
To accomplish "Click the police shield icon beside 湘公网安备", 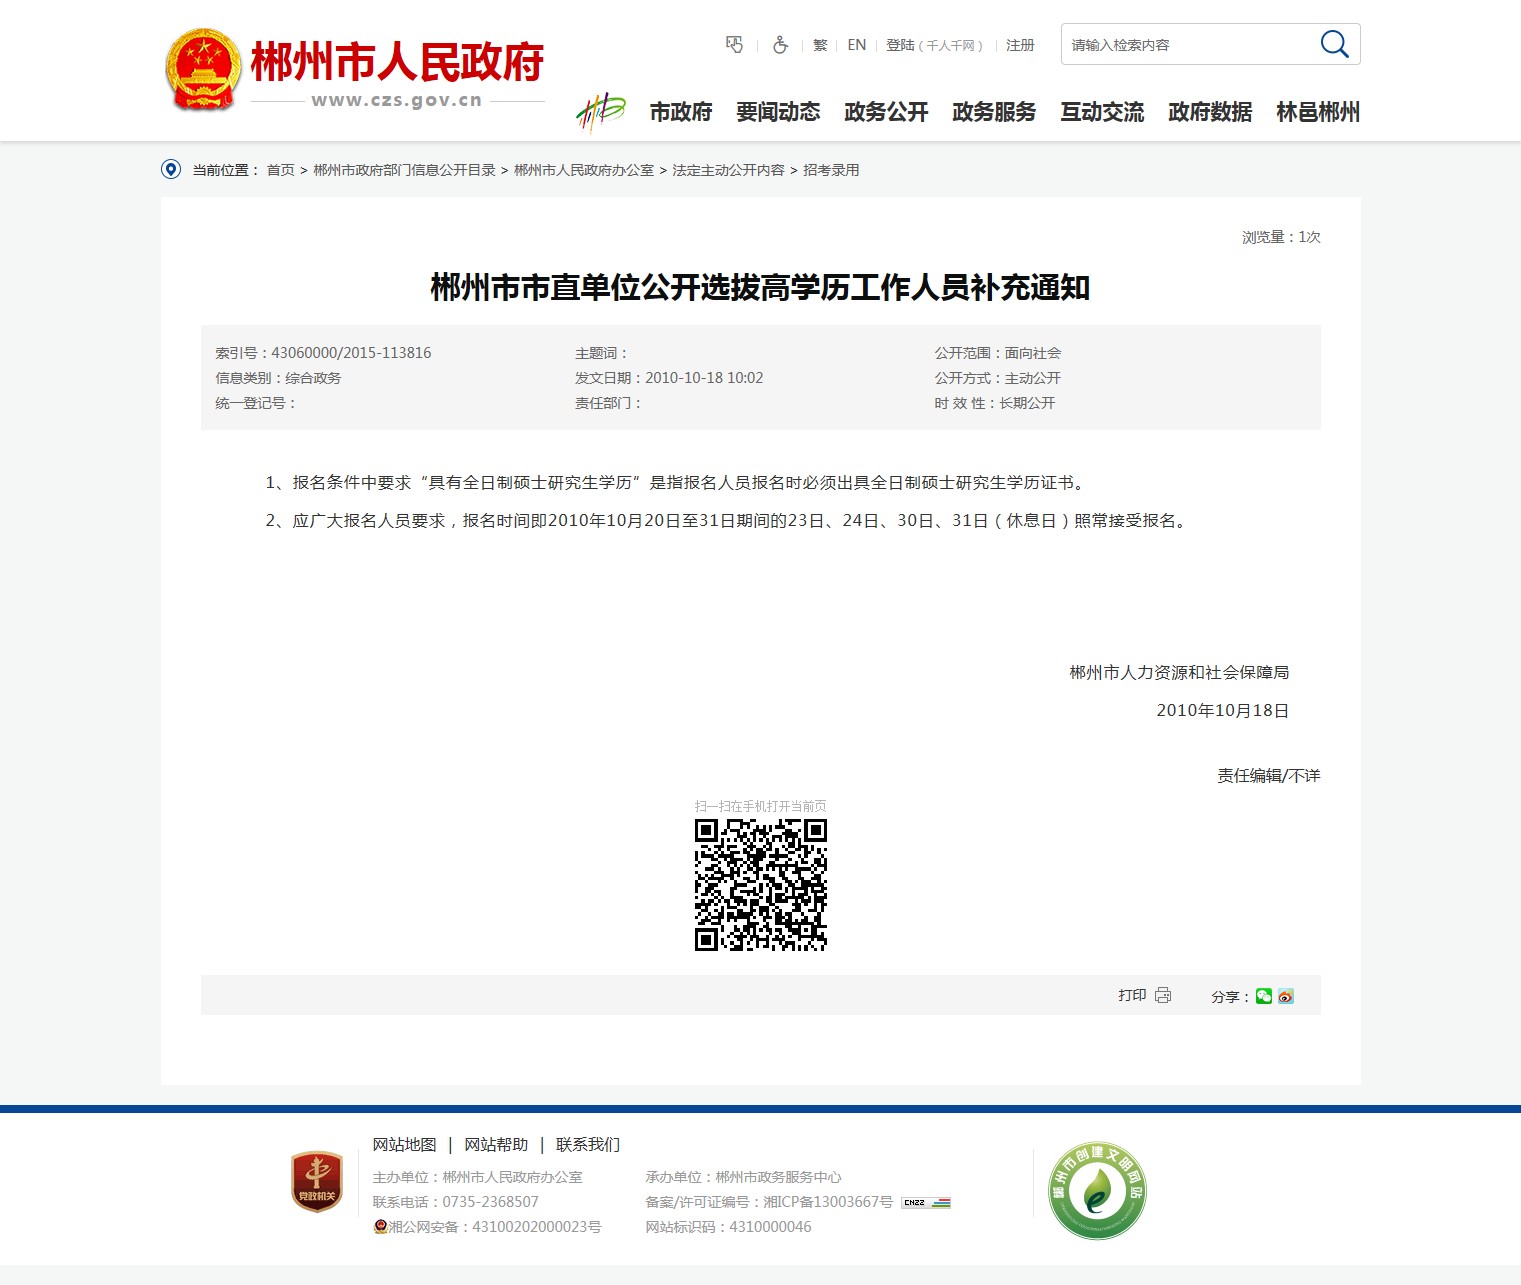I will point(380,1227).
